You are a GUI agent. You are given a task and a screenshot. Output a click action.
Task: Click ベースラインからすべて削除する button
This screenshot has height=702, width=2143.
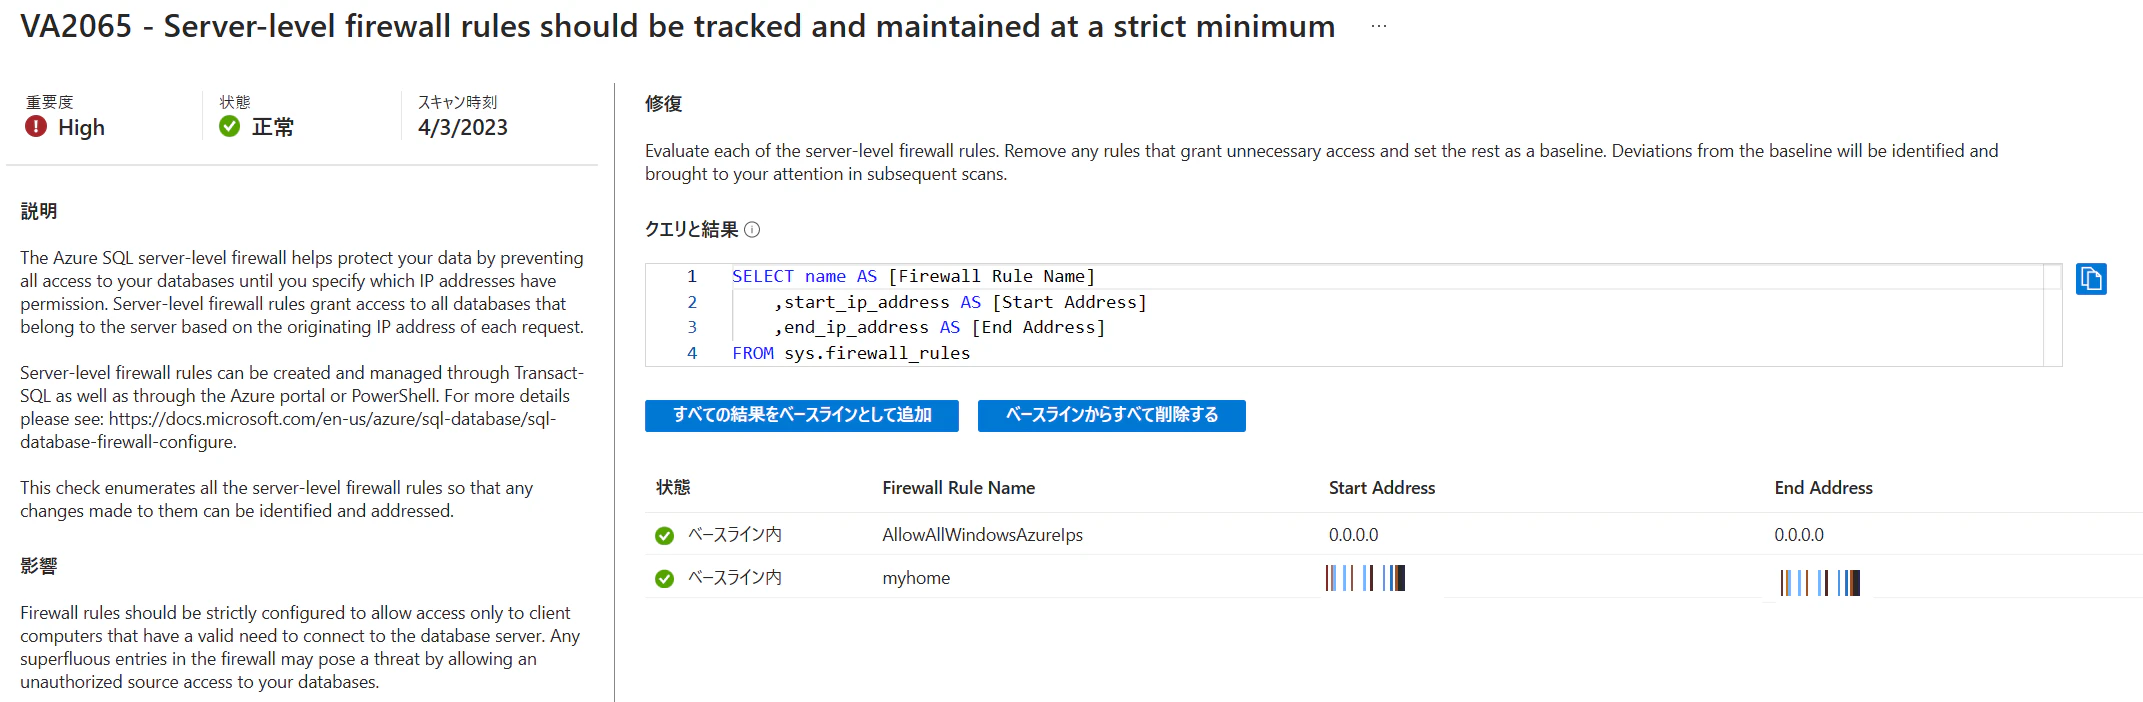pyautogui.click(x=1112, y=415)
